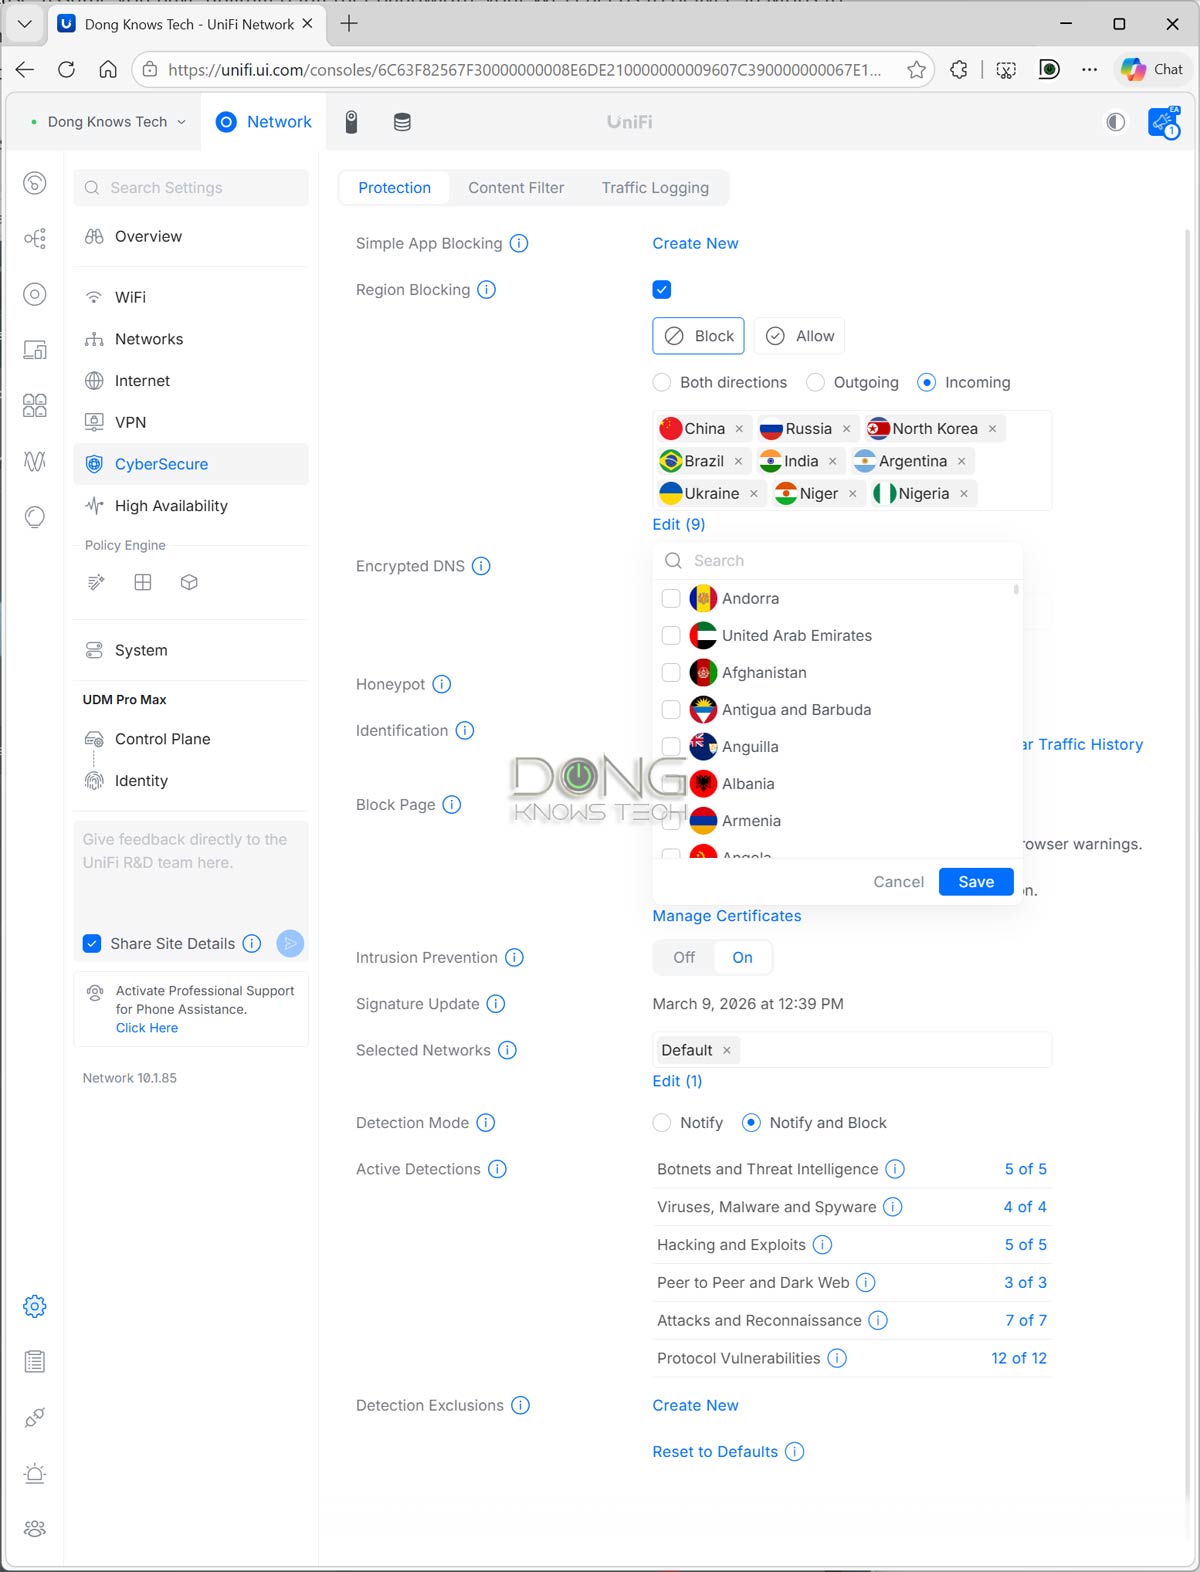The image size is (1200, 1572).
Task: Switch to the Content Filter tab
Action: (516, 188)
